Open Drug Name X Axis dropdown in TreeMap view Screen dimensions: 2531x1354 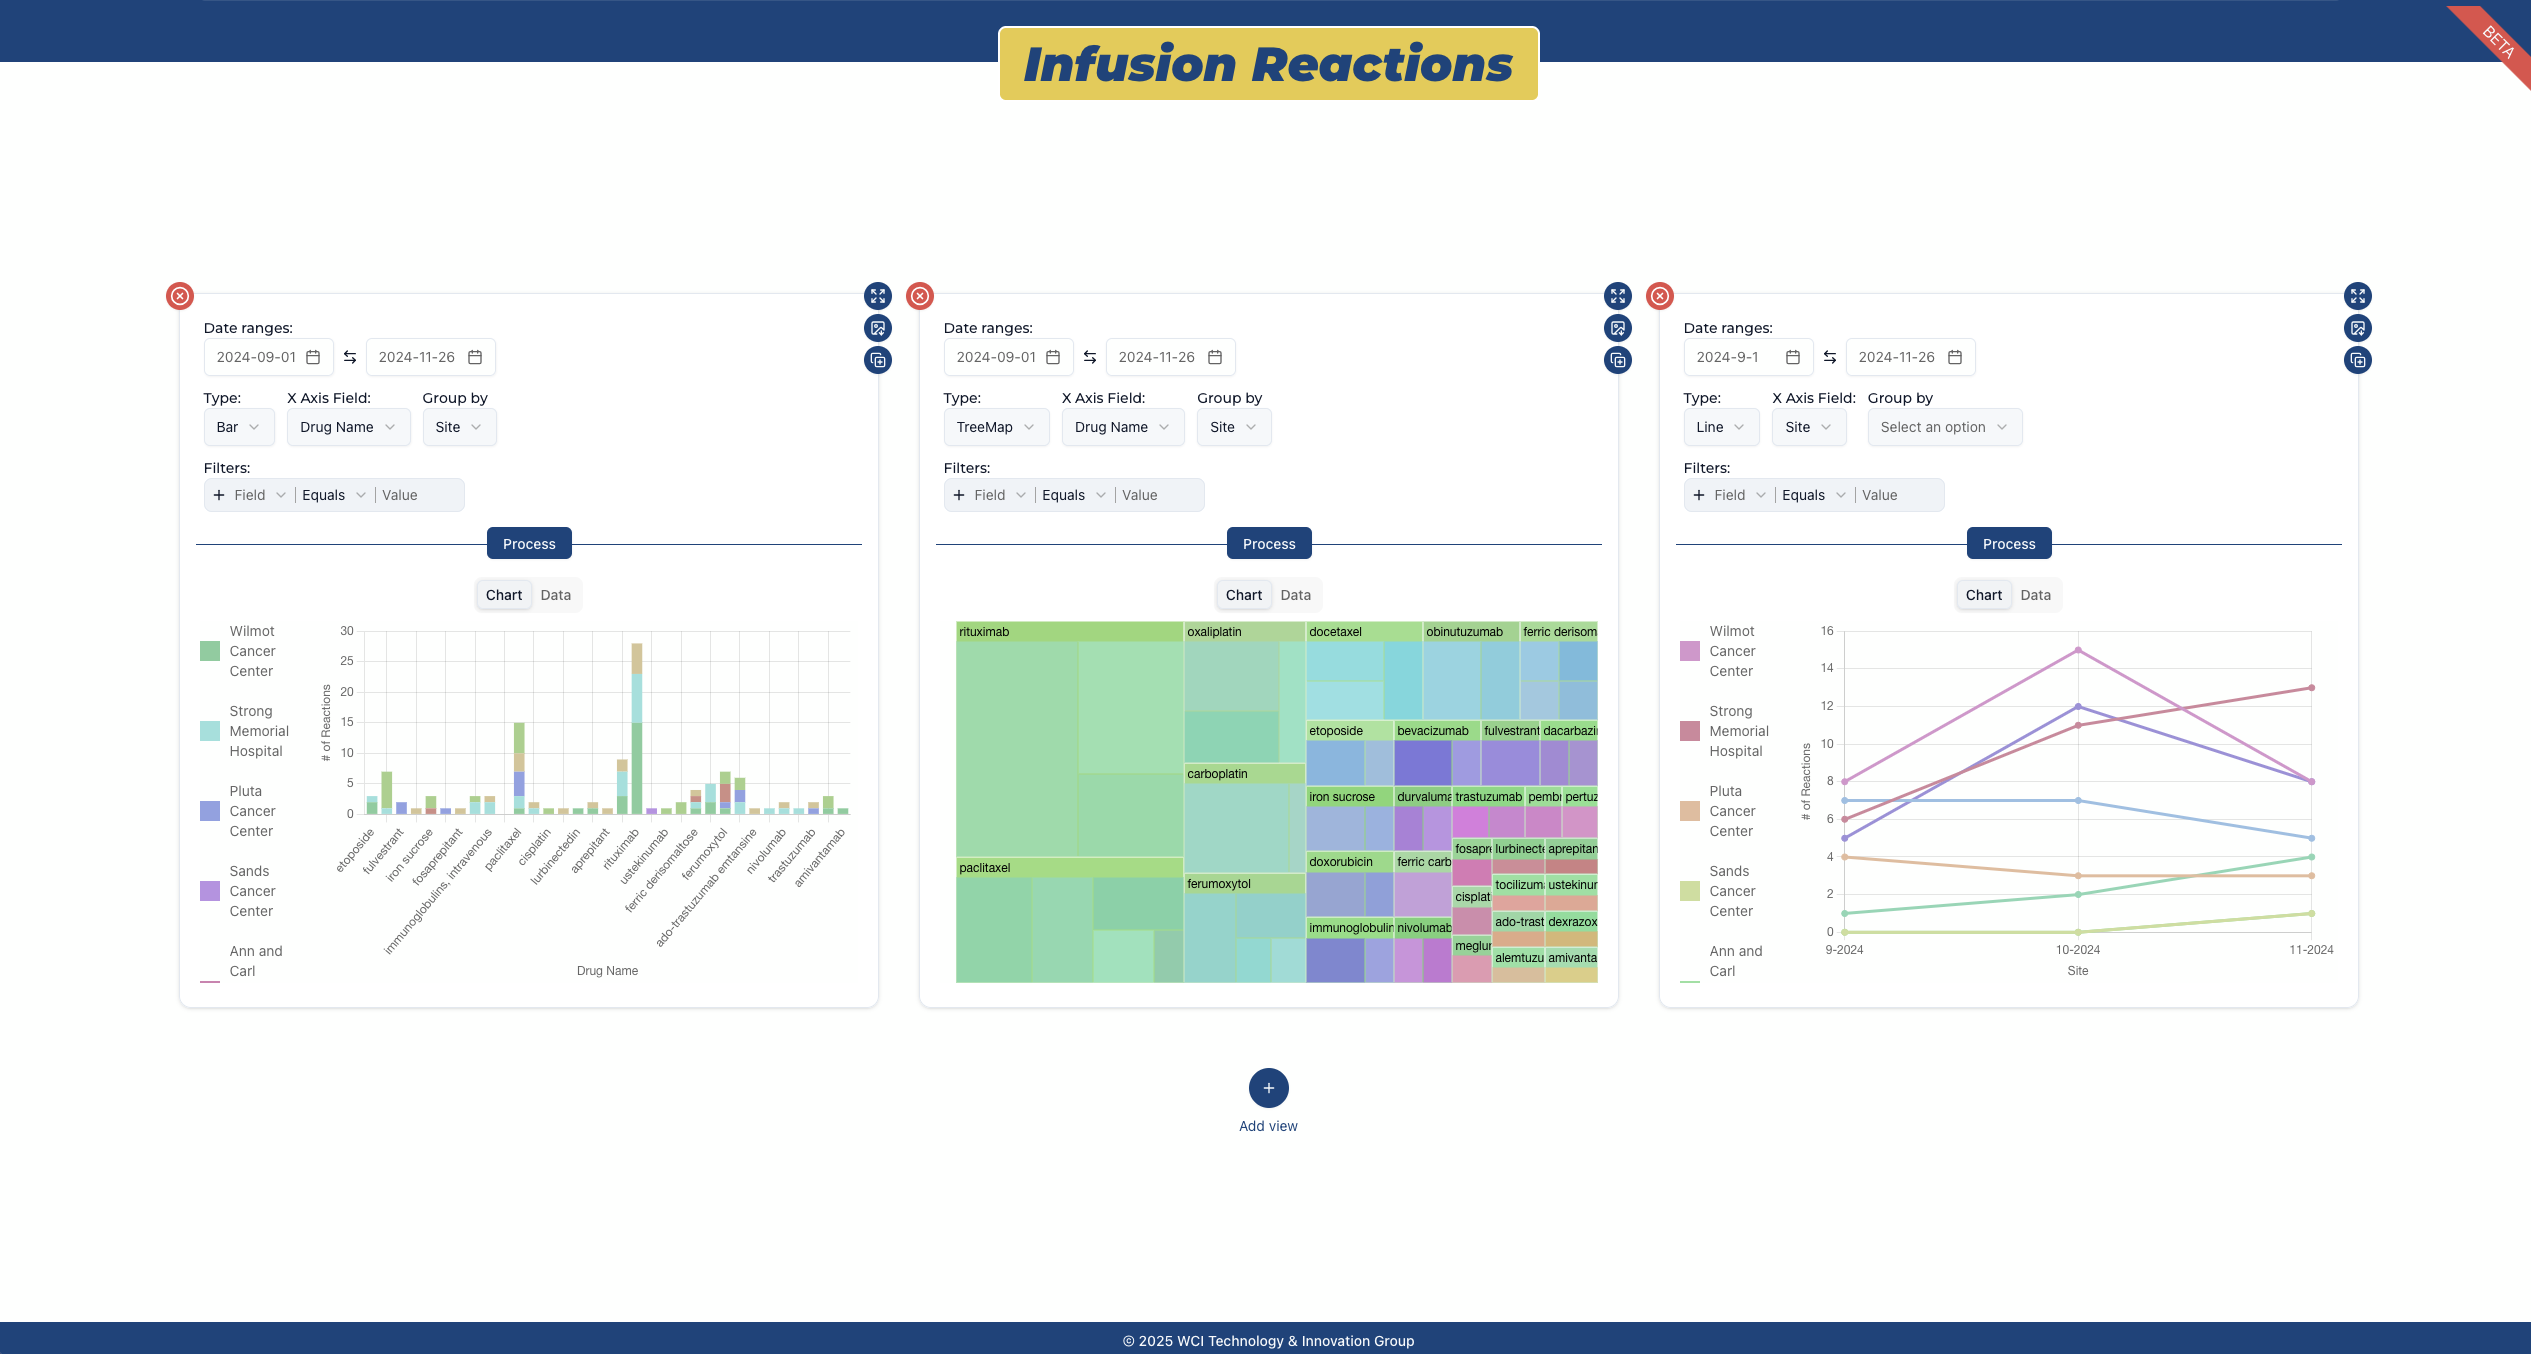1122,427
